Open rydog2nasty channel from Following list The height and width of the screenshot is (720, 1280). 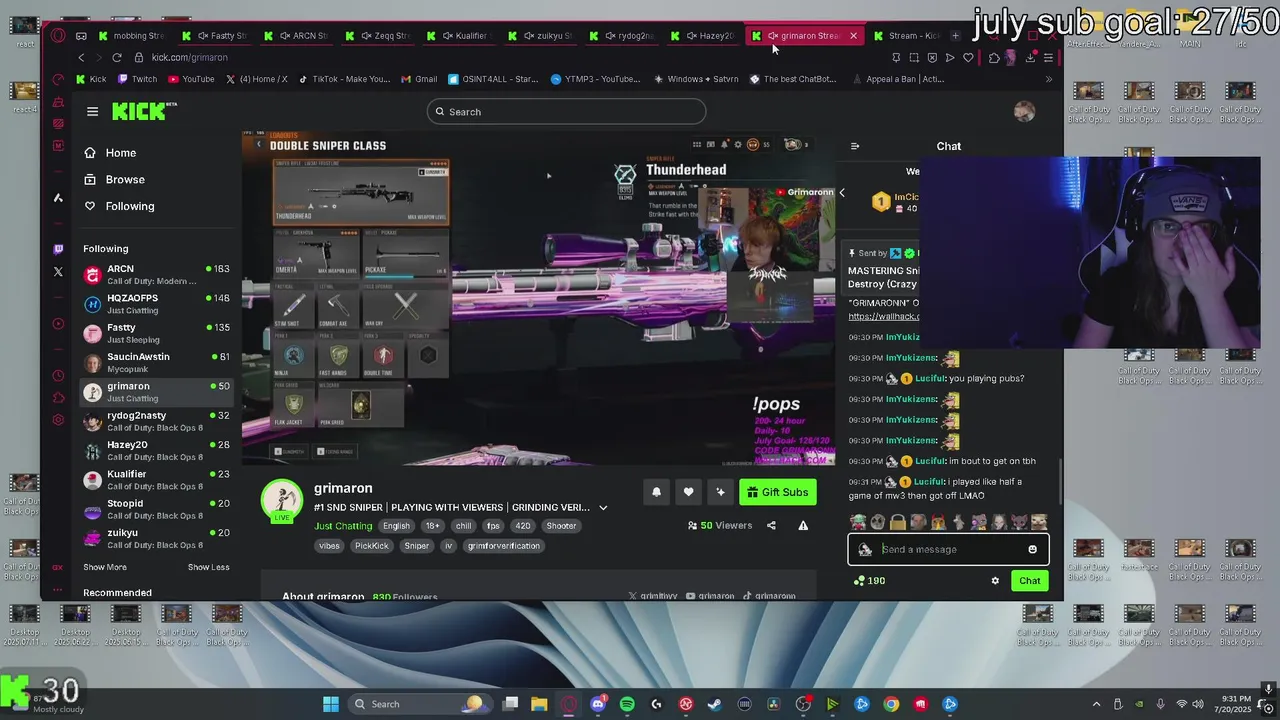(156, 421)
